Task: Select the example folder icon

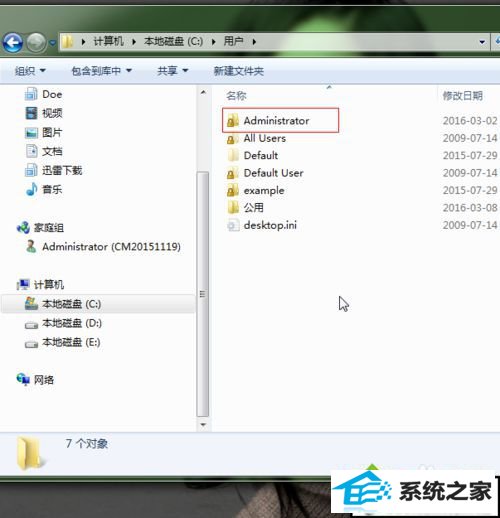Action: [233, 190]
